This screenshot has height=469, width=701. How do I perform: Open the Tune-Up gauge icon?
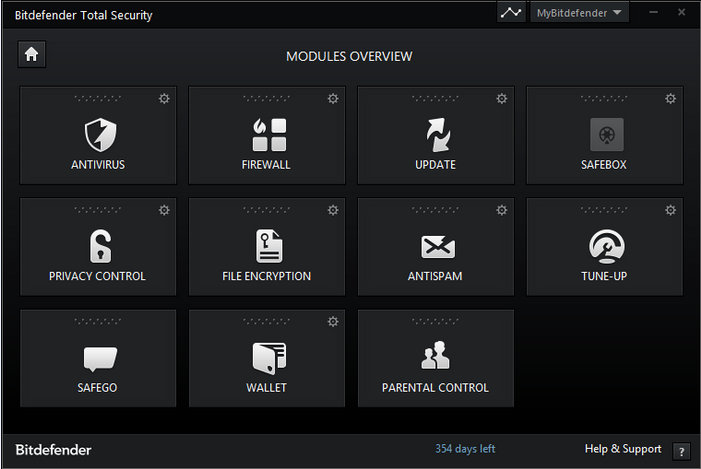click(607, 246)
